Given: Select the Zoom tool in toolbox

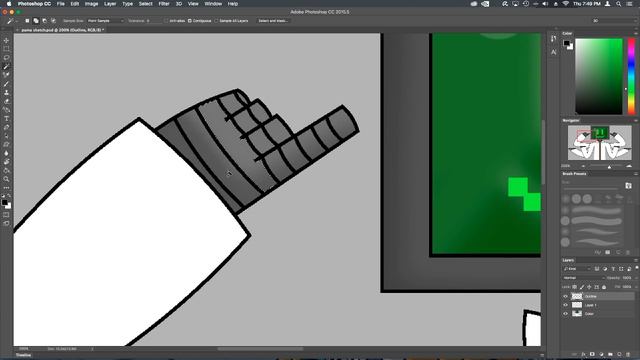Looking at the screenshot, I should click(6, 179).
